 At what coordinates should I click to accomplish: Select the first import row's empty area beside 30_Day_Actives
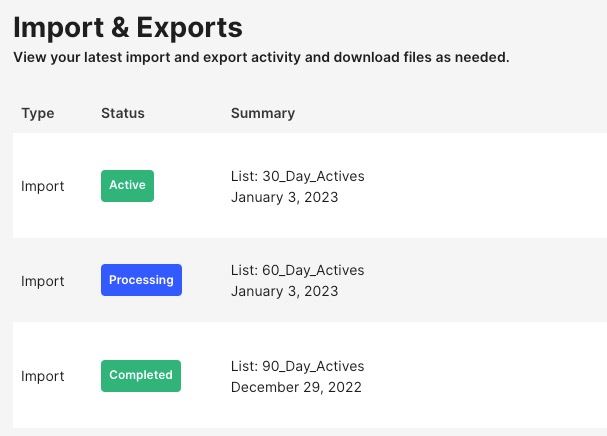[x=480, y=186]
